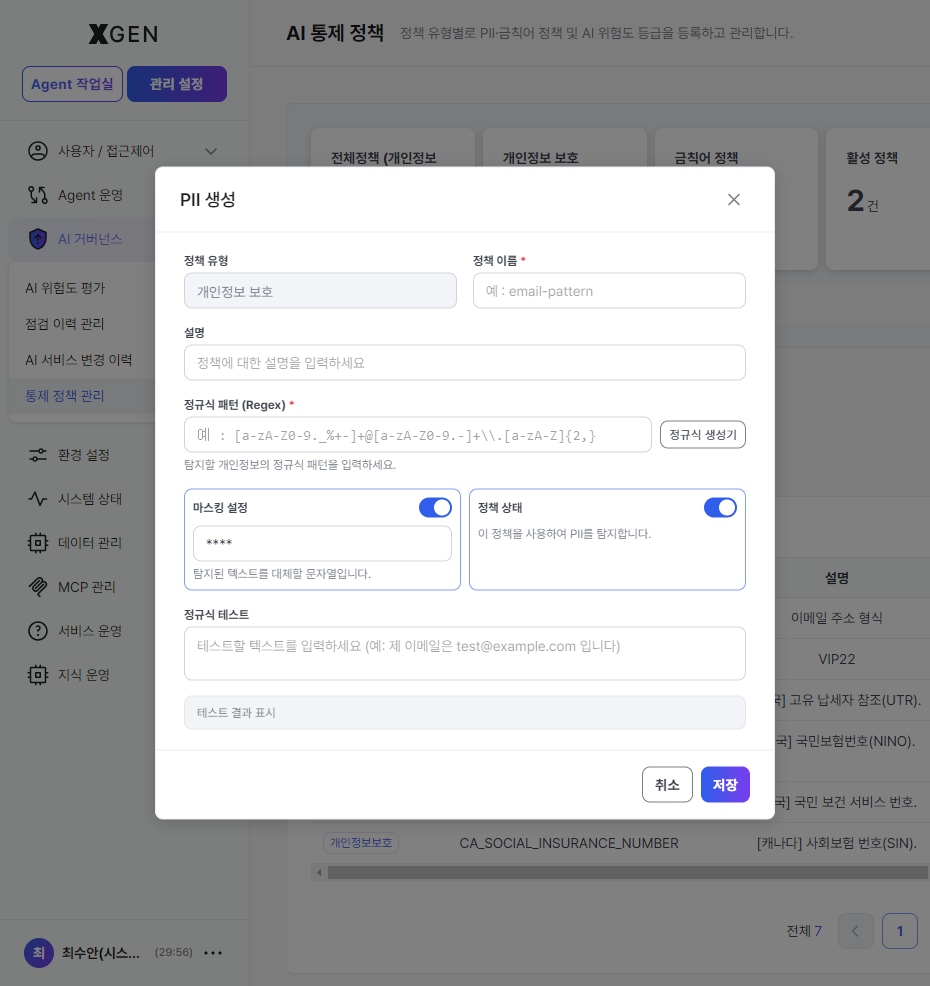
Task: Click 이메일 주소 형식 description cell
Action: pos(836,618)
